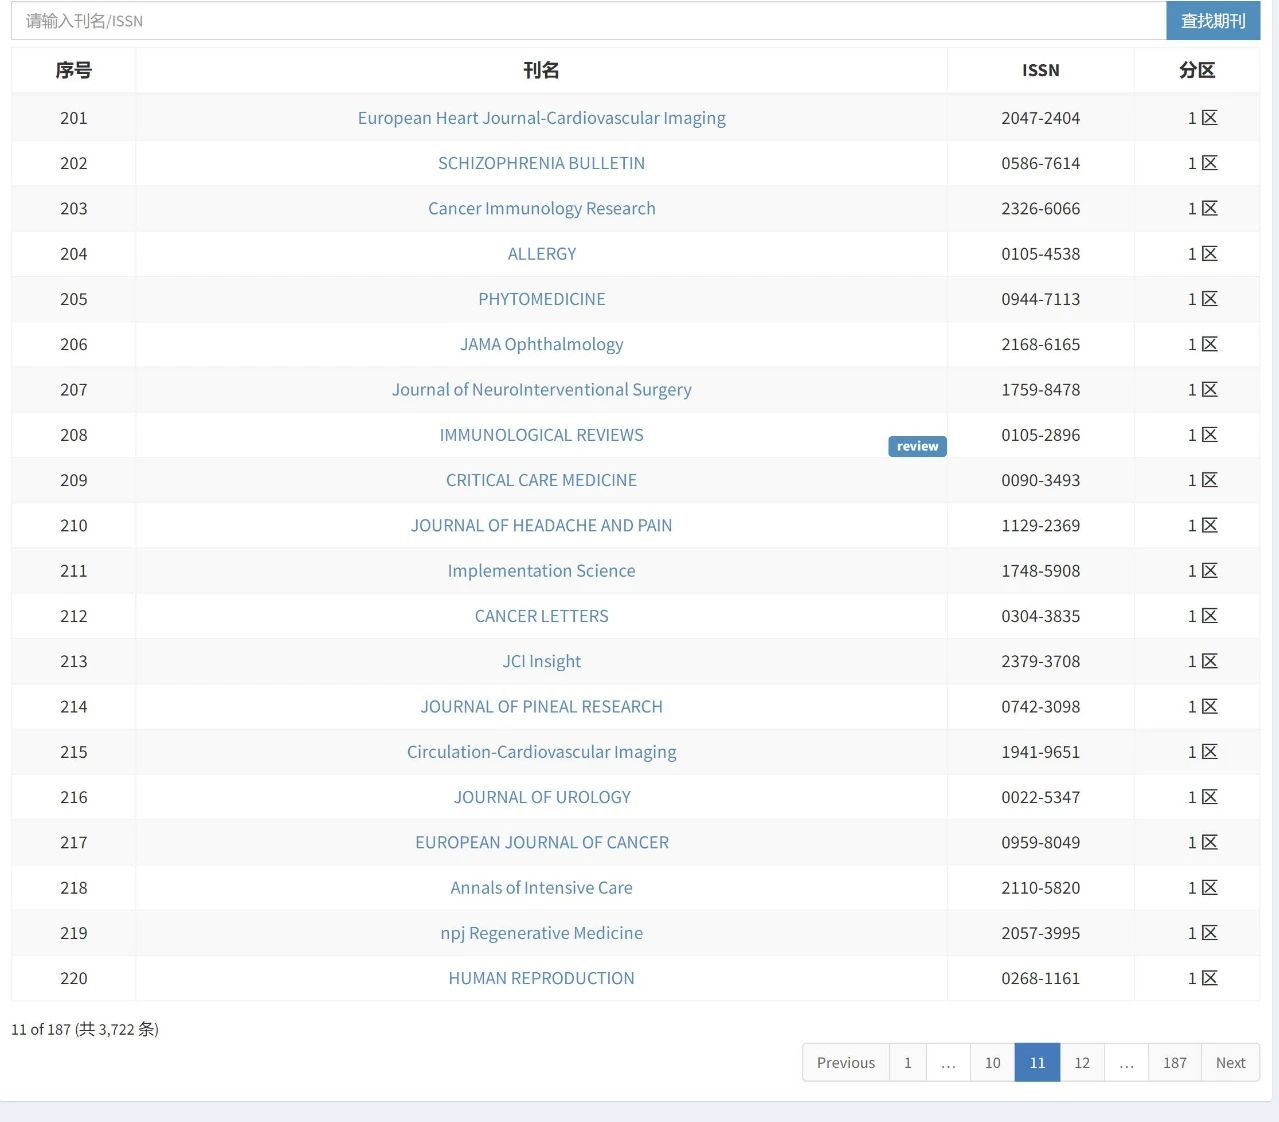Open JAMA Ophthalmology journal link
The width and height of the screenshot is (1279, 1122).
(541, 344)
